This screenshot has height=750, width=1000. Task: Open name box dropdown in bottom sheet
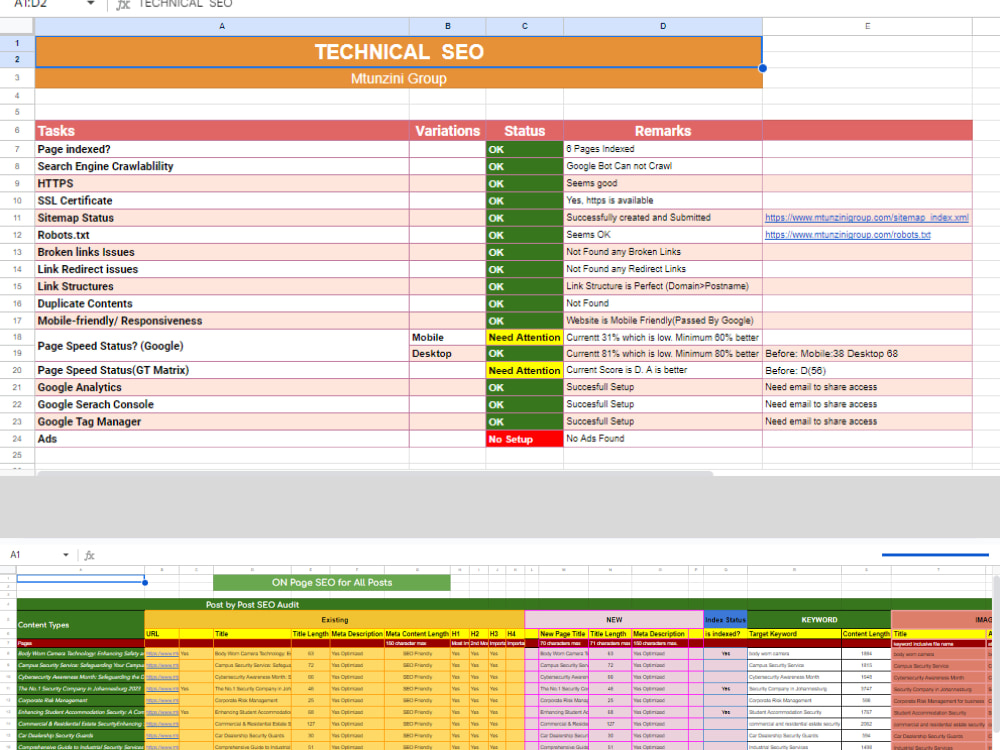click(66, 555)
